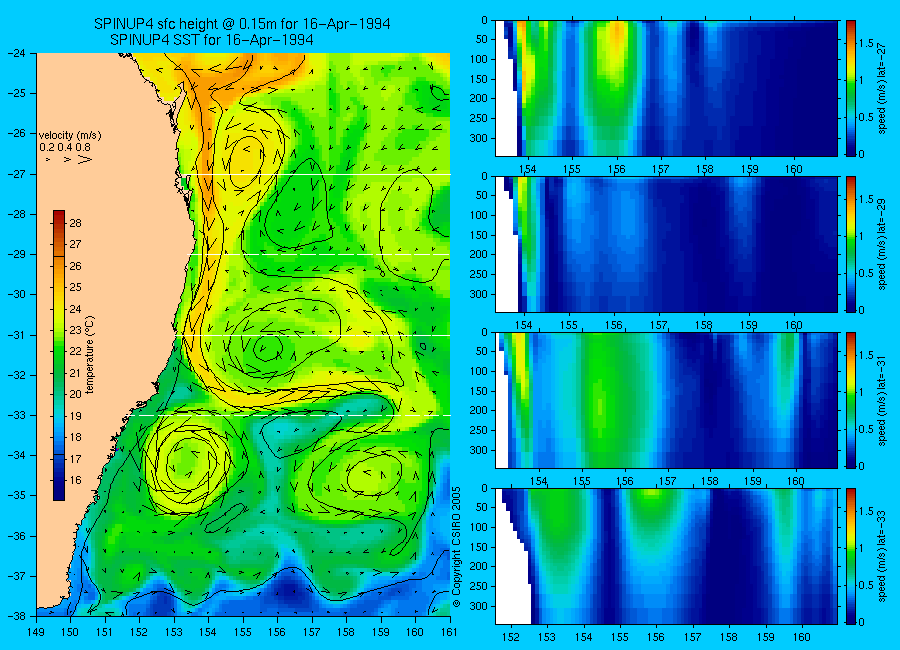Click the '28' value on the temperature scale
The height and width of the screenshot is (650, 900).
coord(75,223)
